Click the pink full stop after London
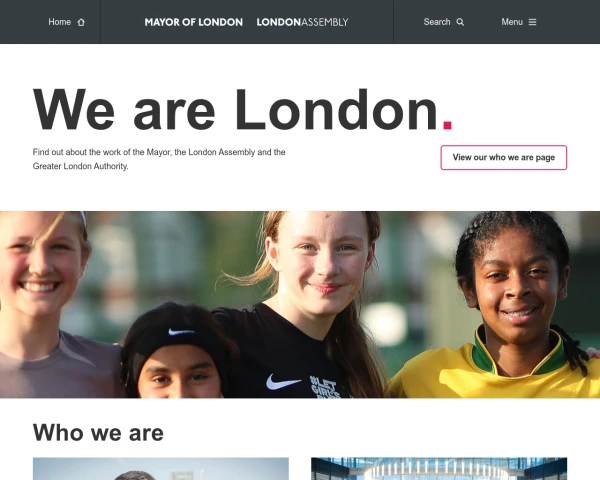The image size is (600, 480). (x=447, y=126)
